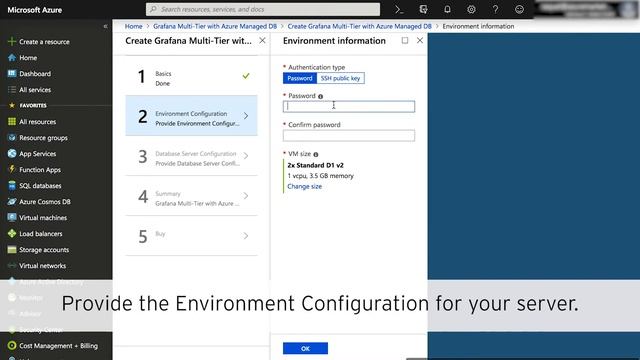
Task: Click the search resources box
Action: [x=263, y=9]
